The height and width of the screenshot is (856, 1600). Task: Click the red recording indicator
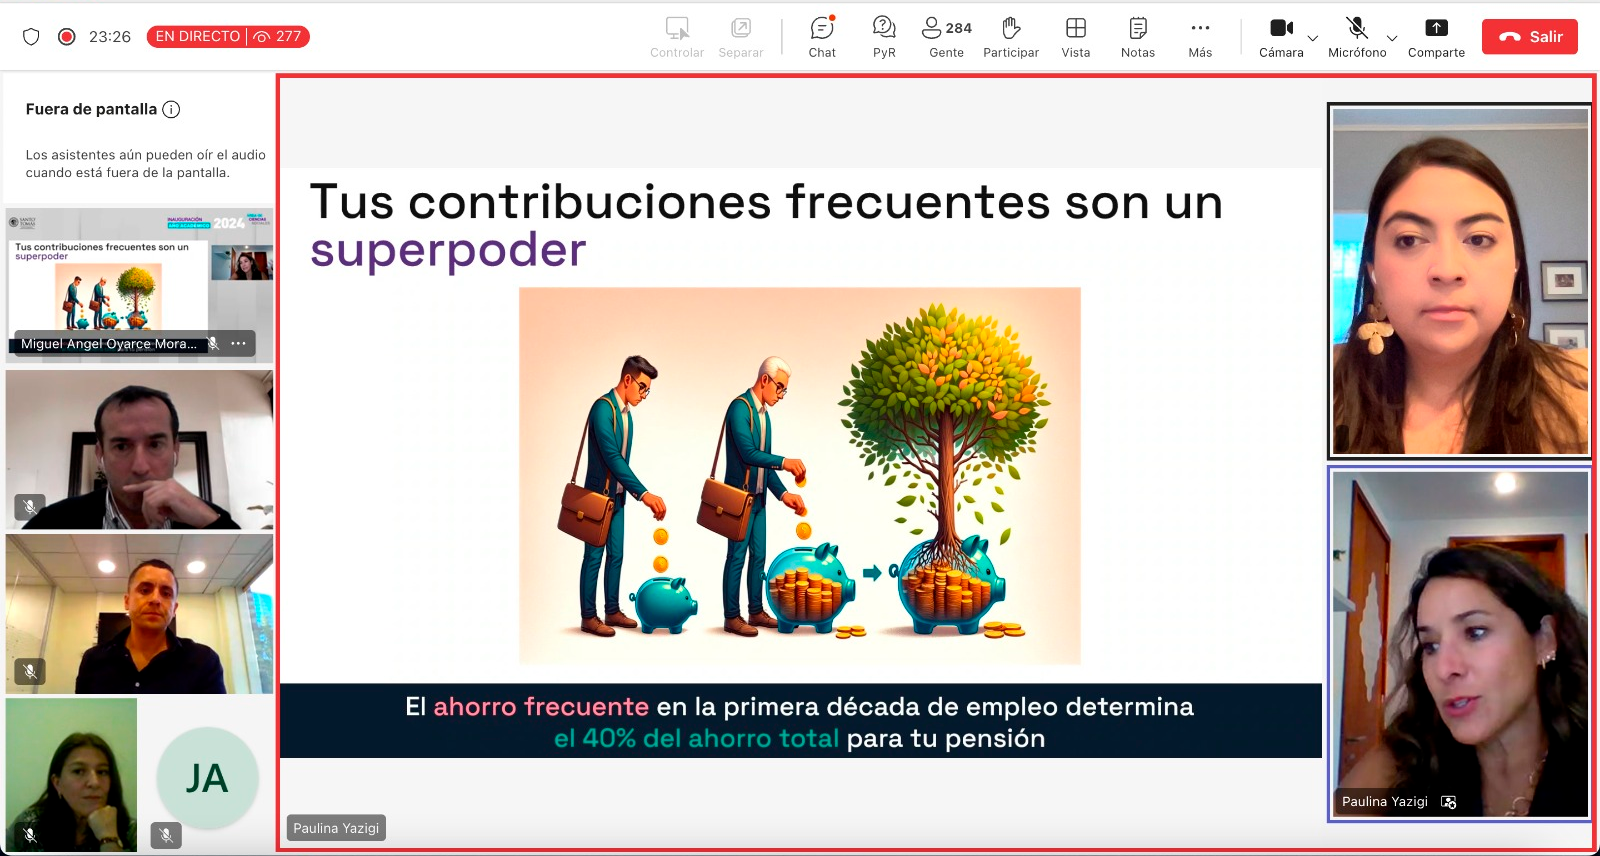coord(67,37)
